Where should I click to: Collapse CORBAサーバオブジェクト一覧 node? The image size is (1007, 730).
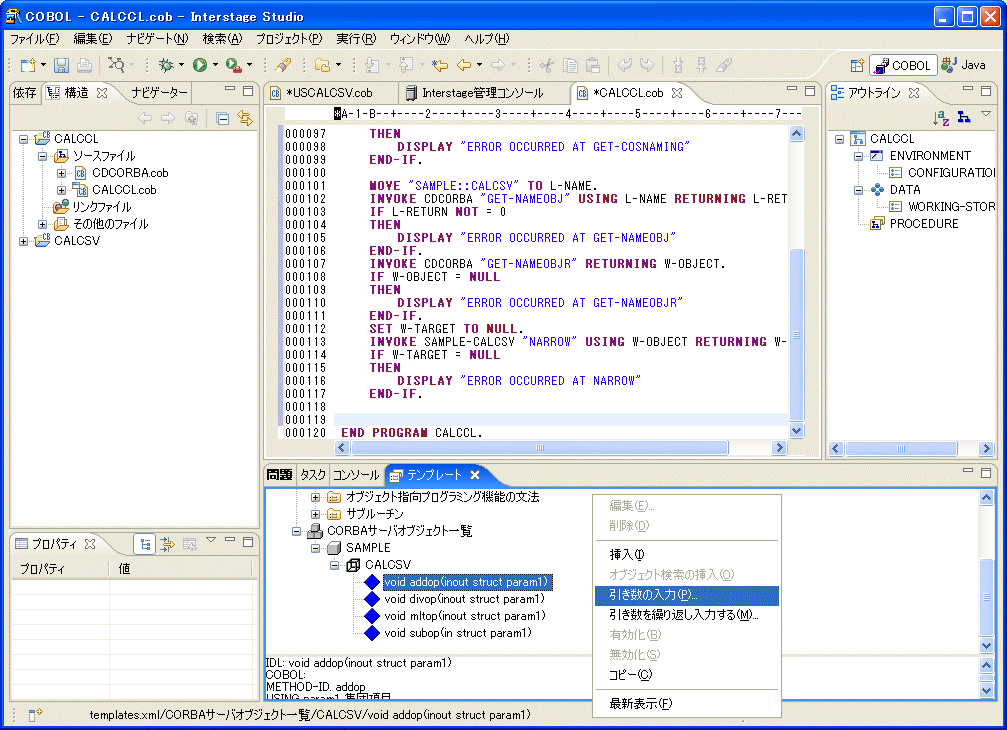pyautogui.click(x=296, y=532)
